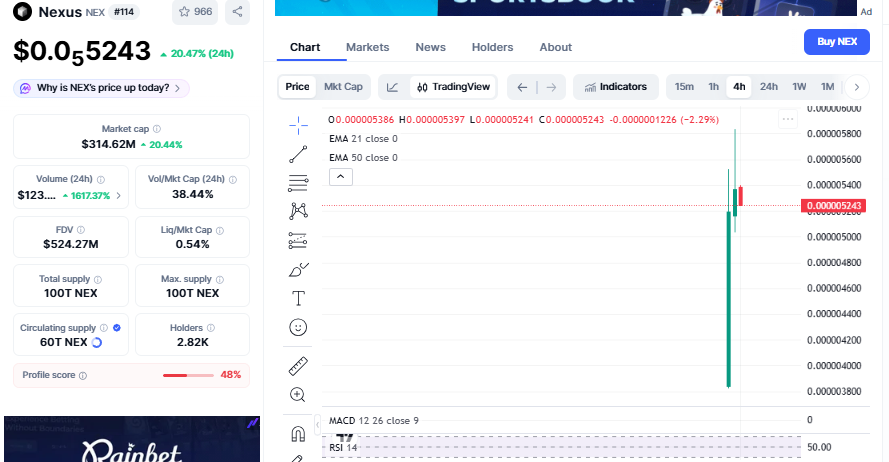Image resolution: width=889 pixels, height=462 pixels.
Task: Show Circulating supply info icon
Action: coord(104,328)
